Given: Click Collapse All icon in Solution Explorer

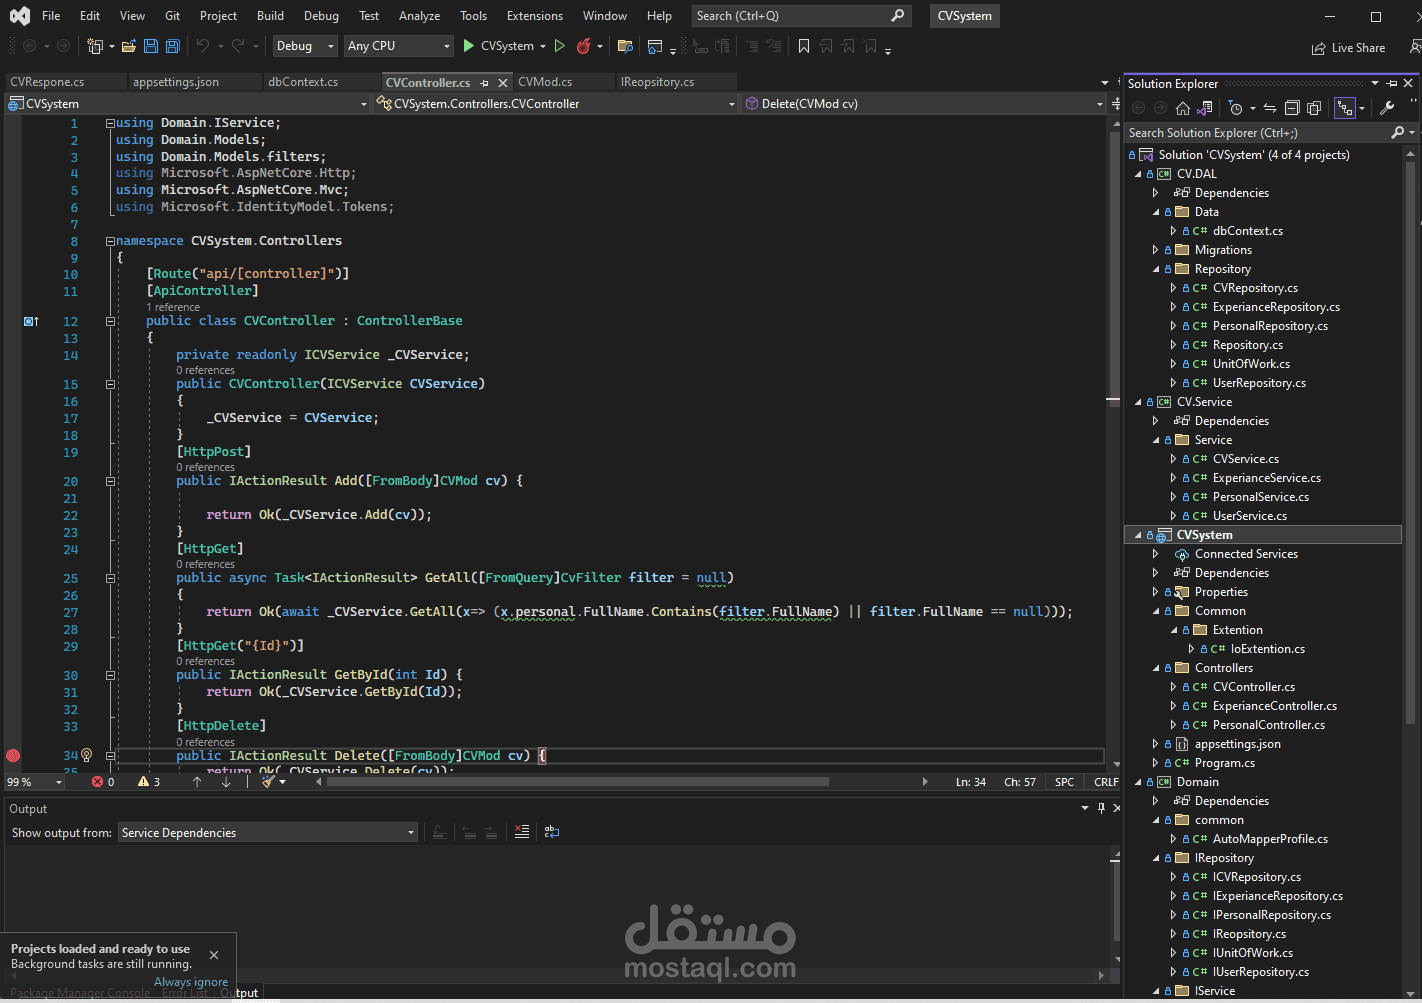Looking at the screenshot, I should click(x=1292, y=108).
